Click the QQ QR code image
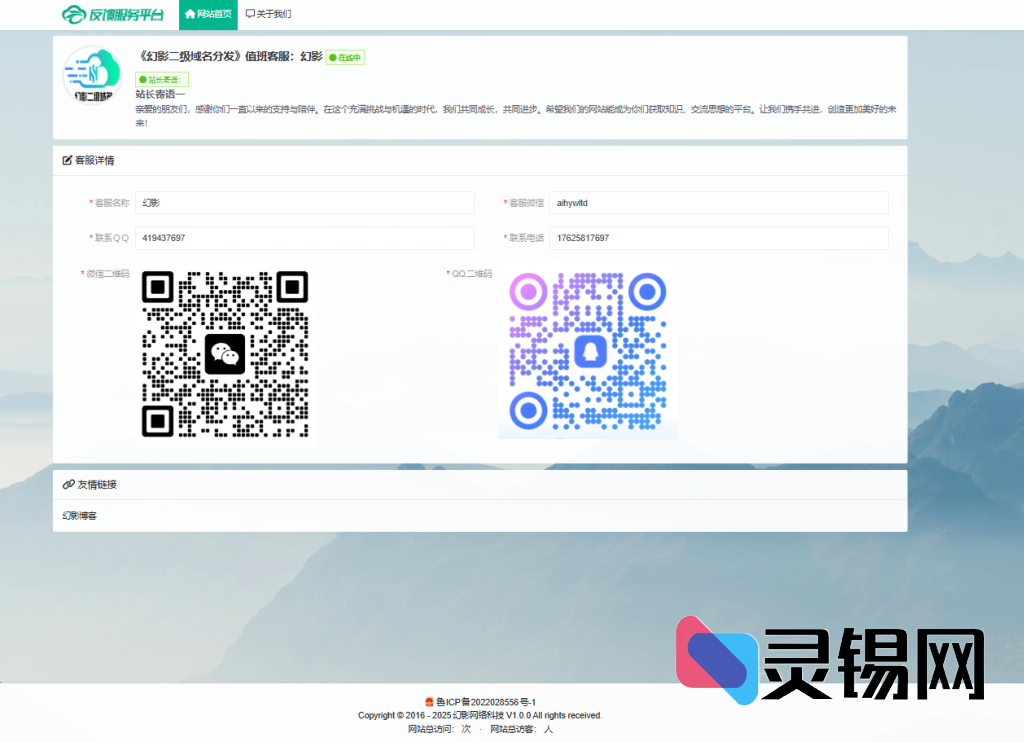The image size is (1024, 742). 588,352
